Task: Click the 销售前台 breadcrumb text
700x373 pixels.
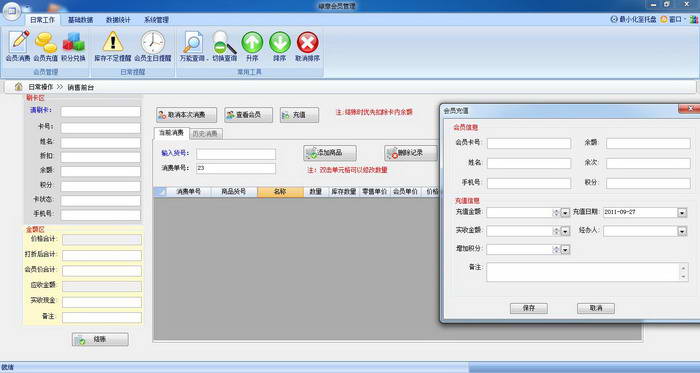Action: [81, 87]
